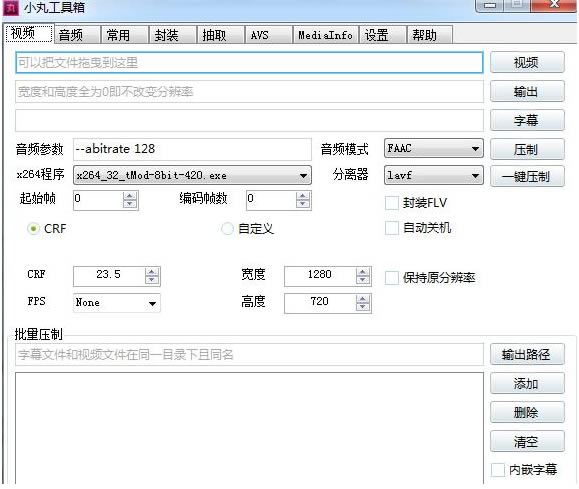
Task: Open the FPS None dropdown
Action: point(117,303)
